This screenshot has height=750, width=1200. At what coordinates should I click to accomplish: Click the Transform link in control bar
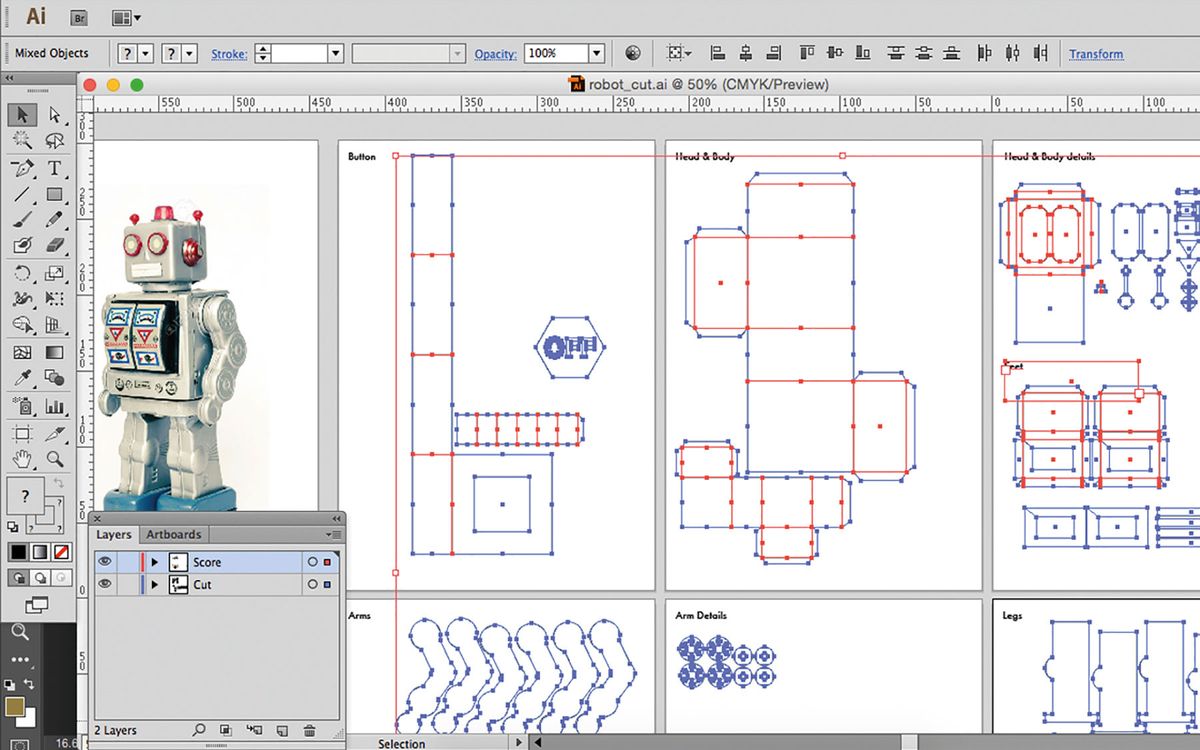coord(1095,54)
